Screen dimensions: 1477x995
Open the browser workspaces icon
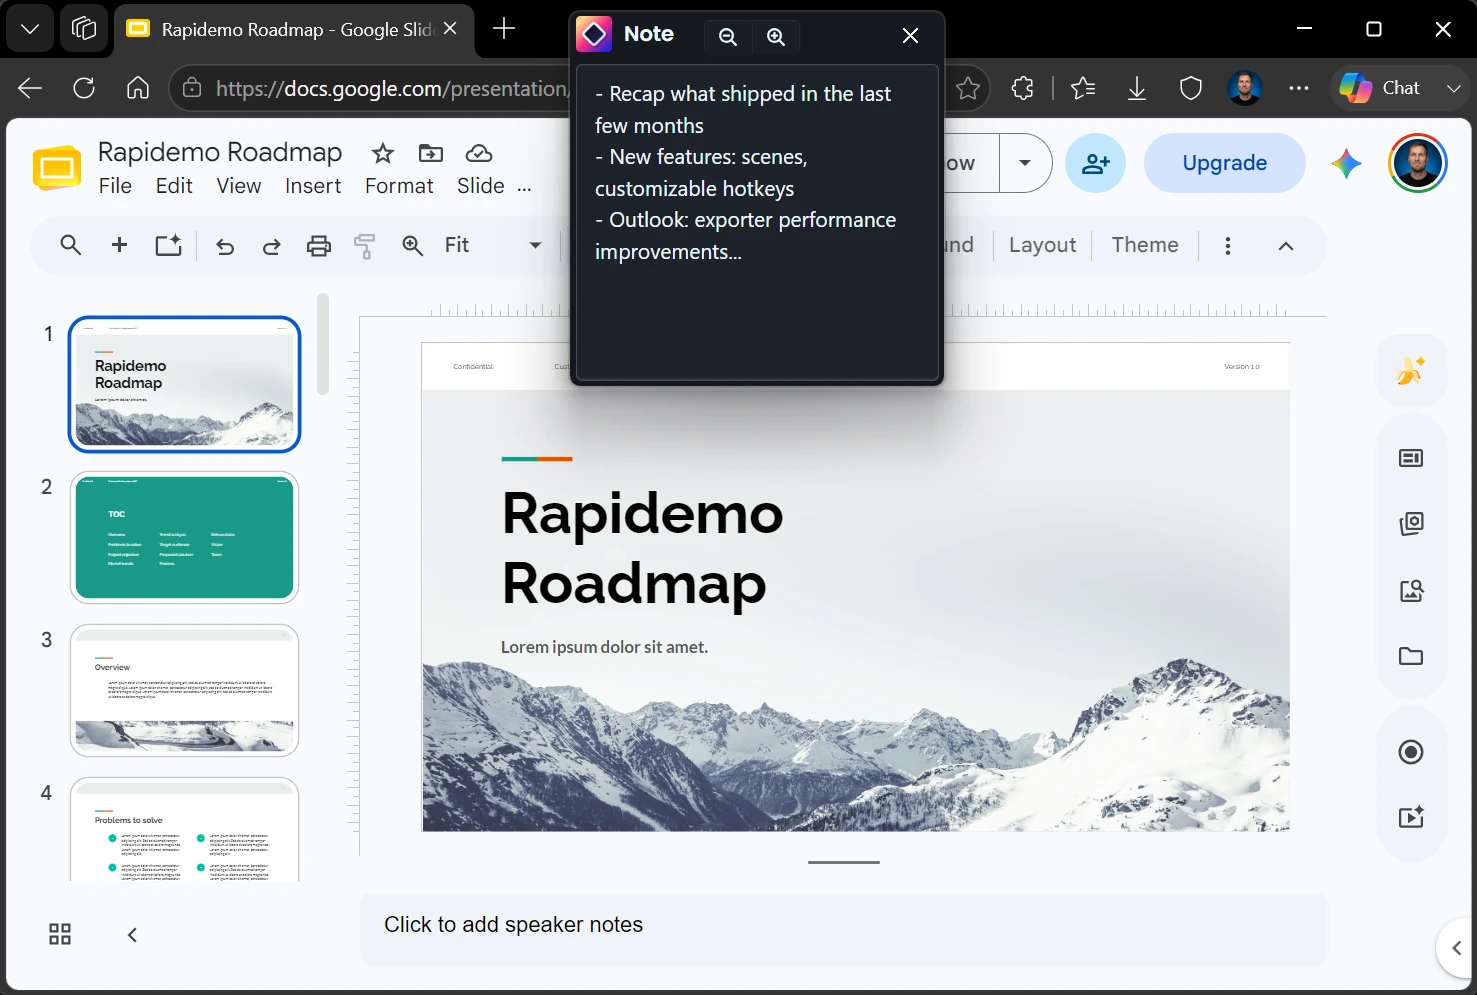84,29
